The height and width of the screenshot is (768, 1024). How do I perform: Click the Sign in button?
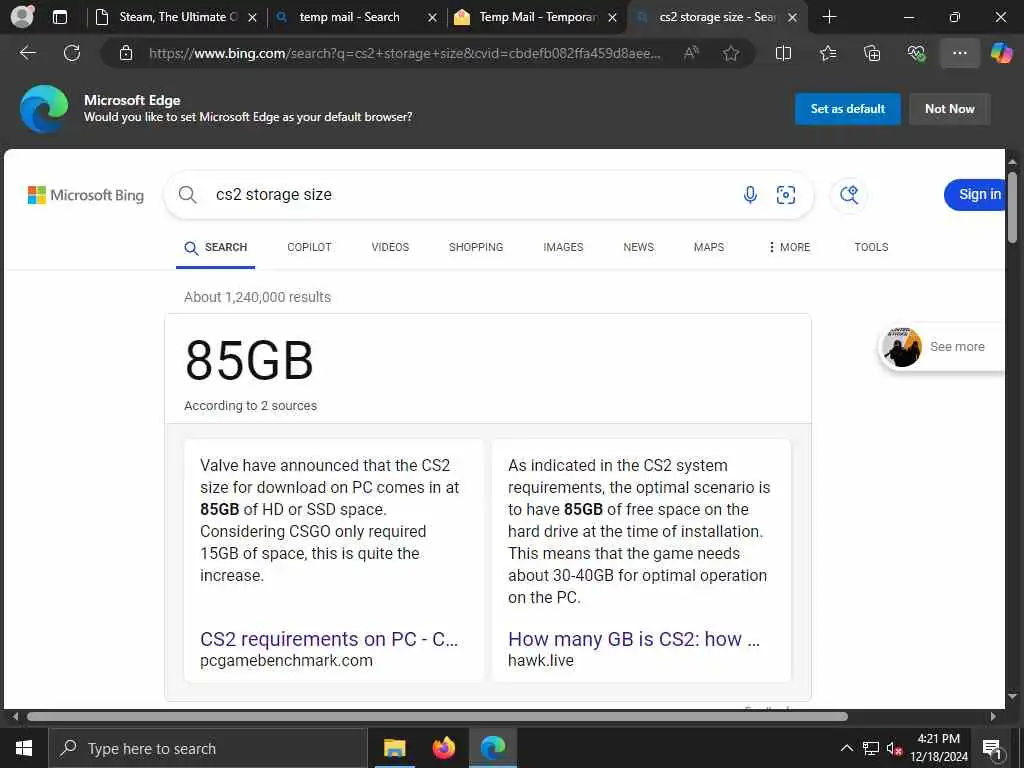tap(976, 195)
